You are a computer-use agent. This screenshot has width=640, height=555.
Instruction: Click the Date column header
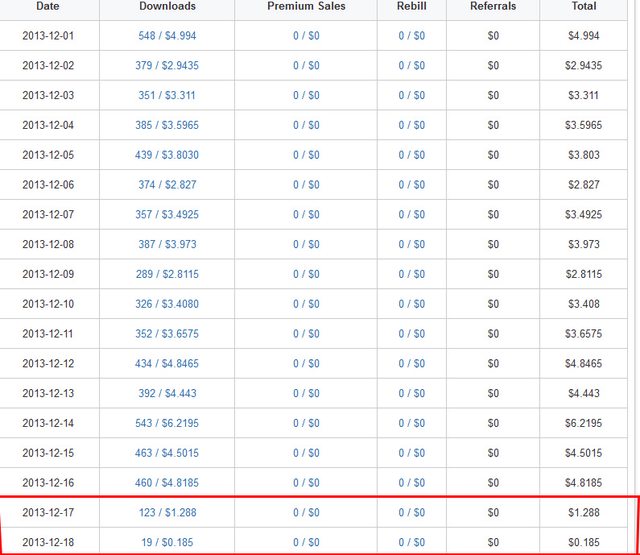48,6
